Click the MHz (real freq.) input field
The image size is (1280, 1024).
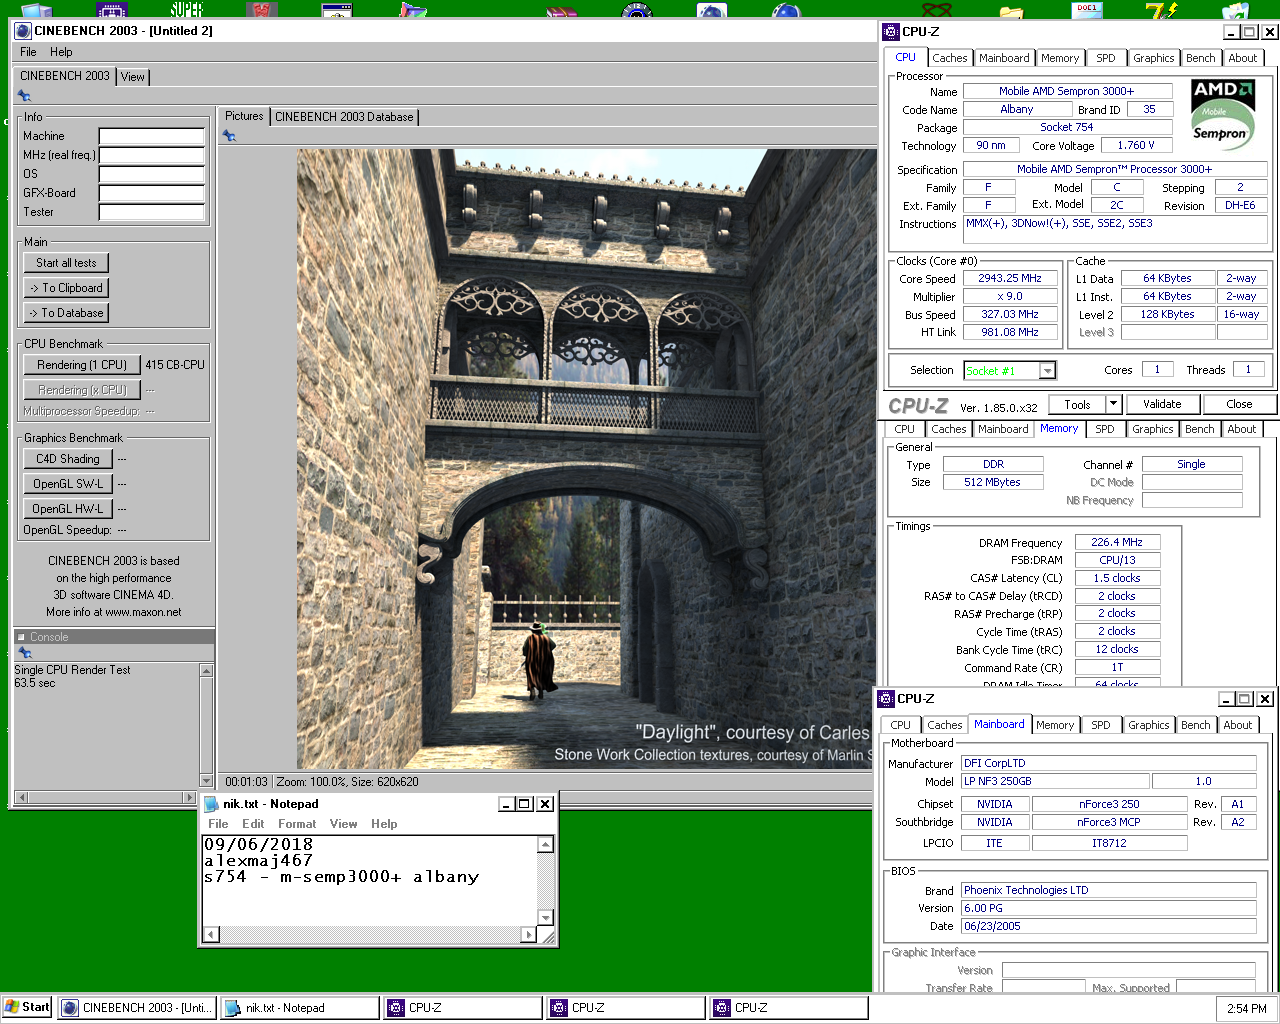[x=151, y=155]
